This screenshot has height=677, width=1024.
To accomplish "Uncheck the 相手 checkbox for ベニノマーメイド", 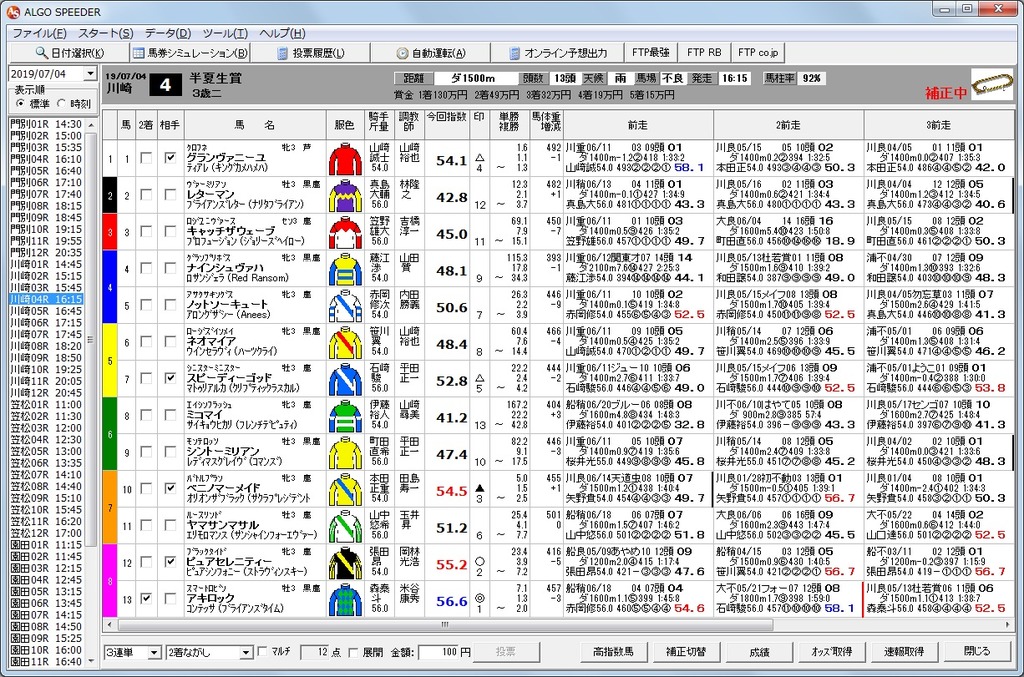I will pyautogui.click(x=170, y=488).
